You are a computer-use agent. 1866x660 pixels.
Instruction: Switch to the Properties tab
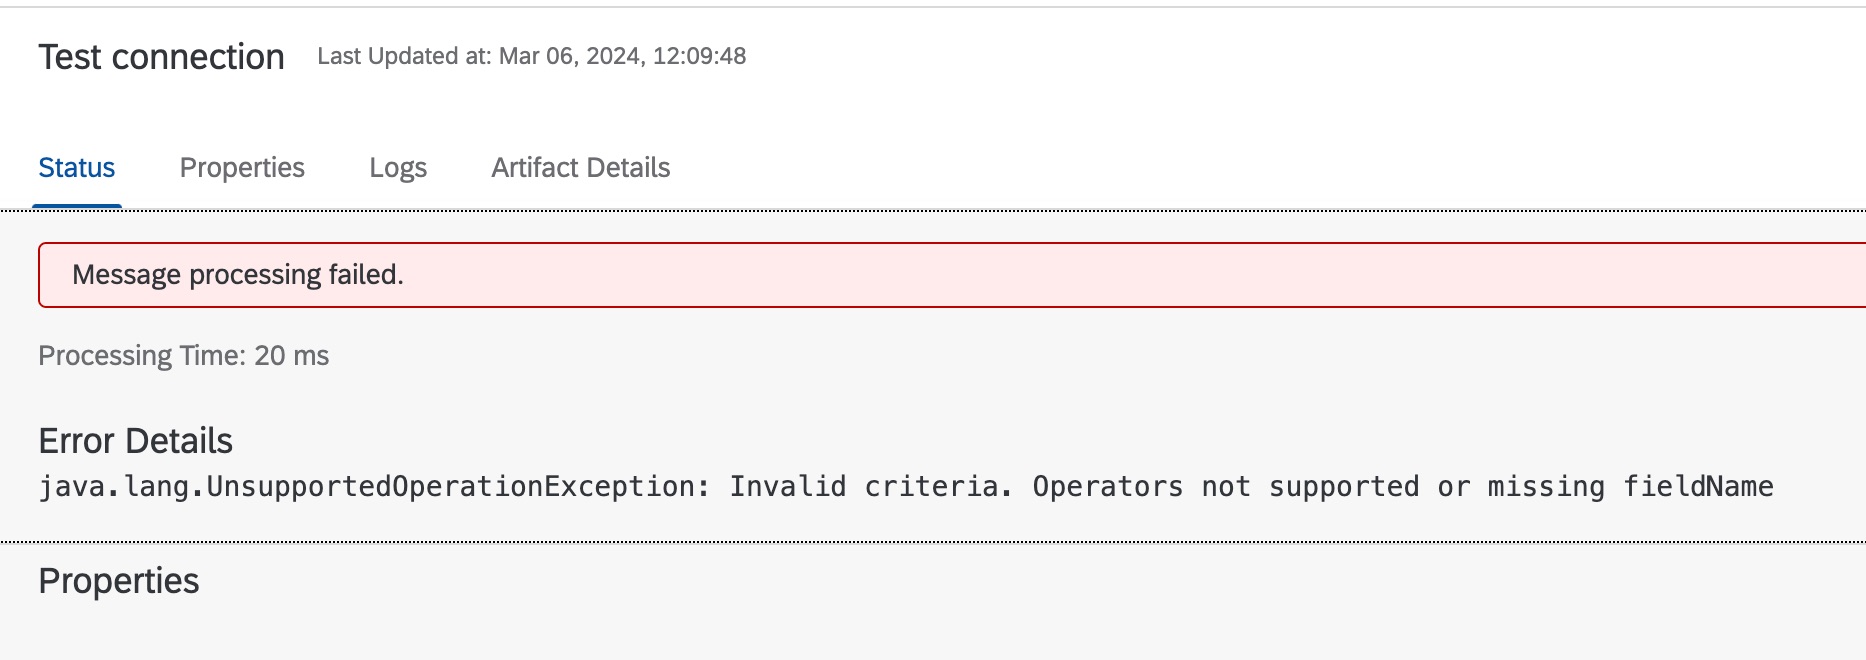pos(241,167)
